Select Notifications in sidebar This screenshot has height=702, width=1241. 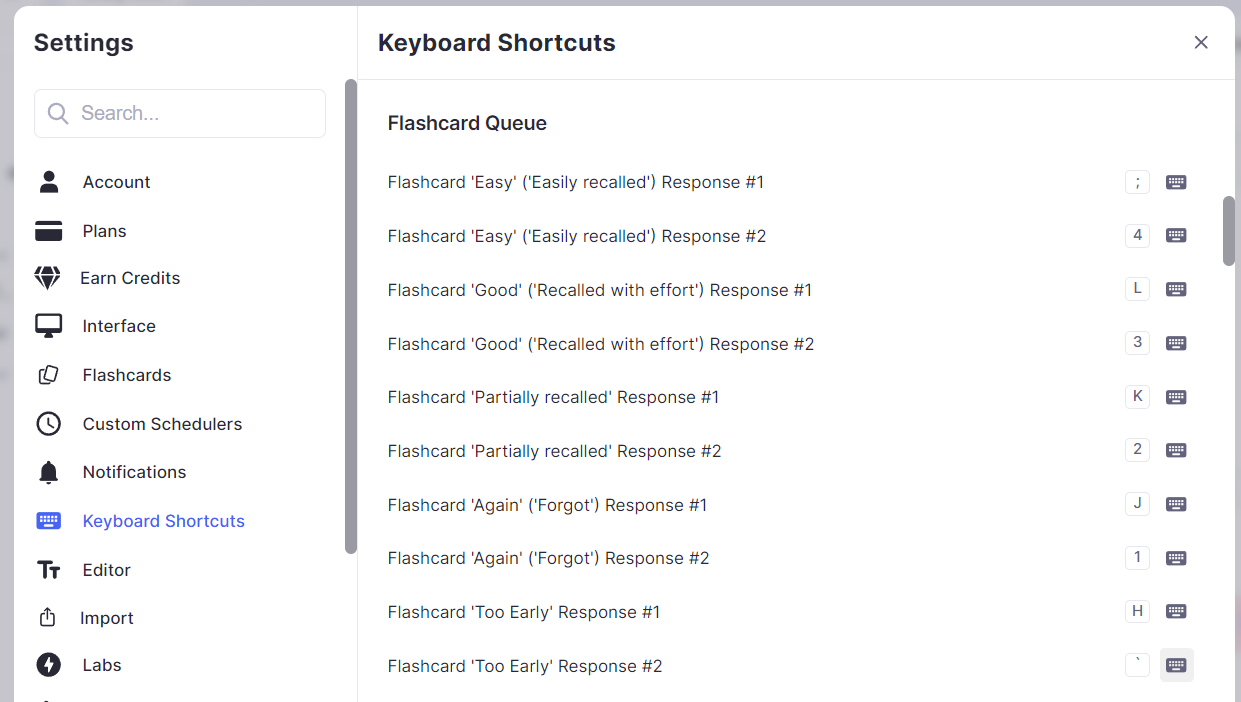(x=134, y=472)
